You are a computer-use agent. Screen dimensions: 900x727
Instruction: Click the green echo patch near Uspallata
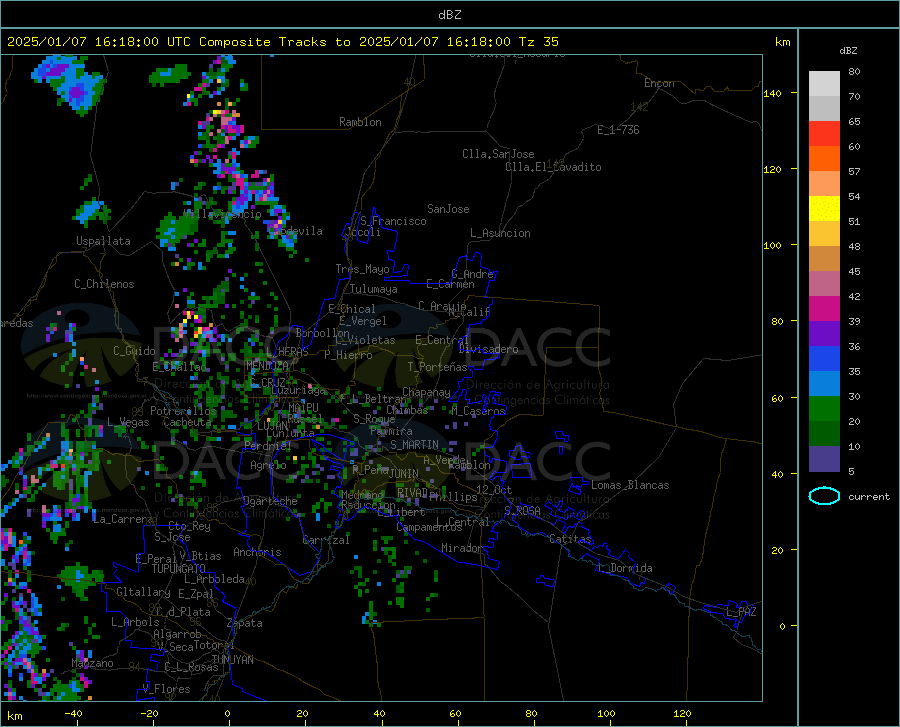(177, 228)
